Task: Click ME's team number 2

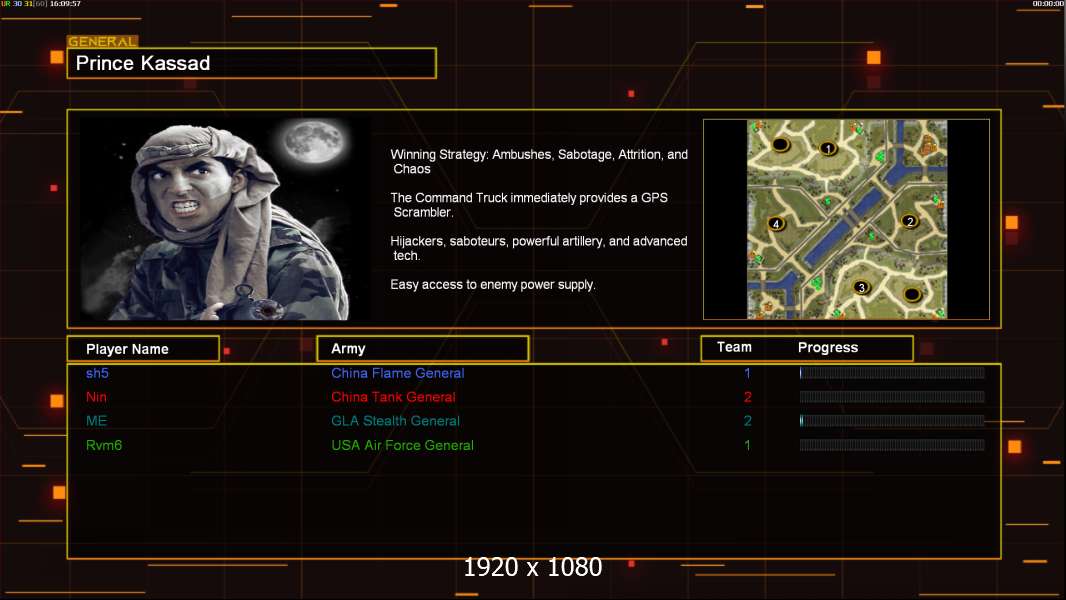Action: point(747,421)
